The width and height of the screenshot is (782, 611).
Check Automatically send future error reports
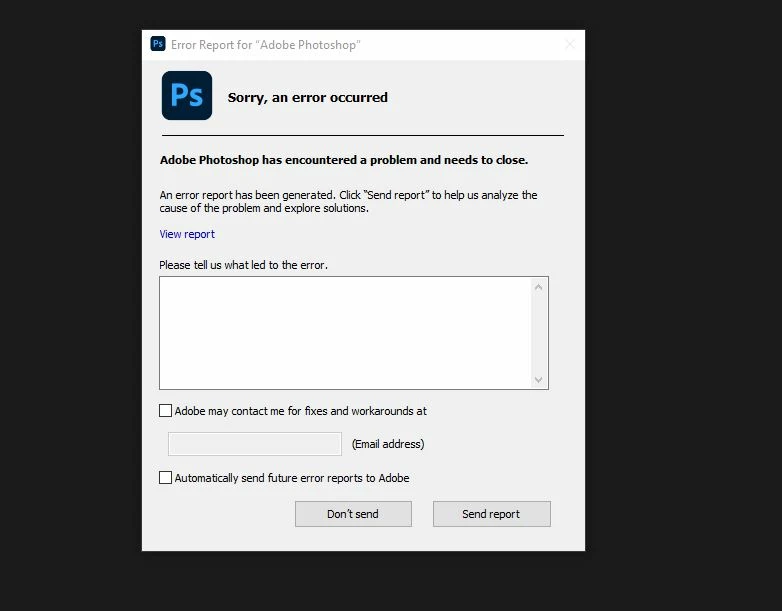[x=166, y=477]
